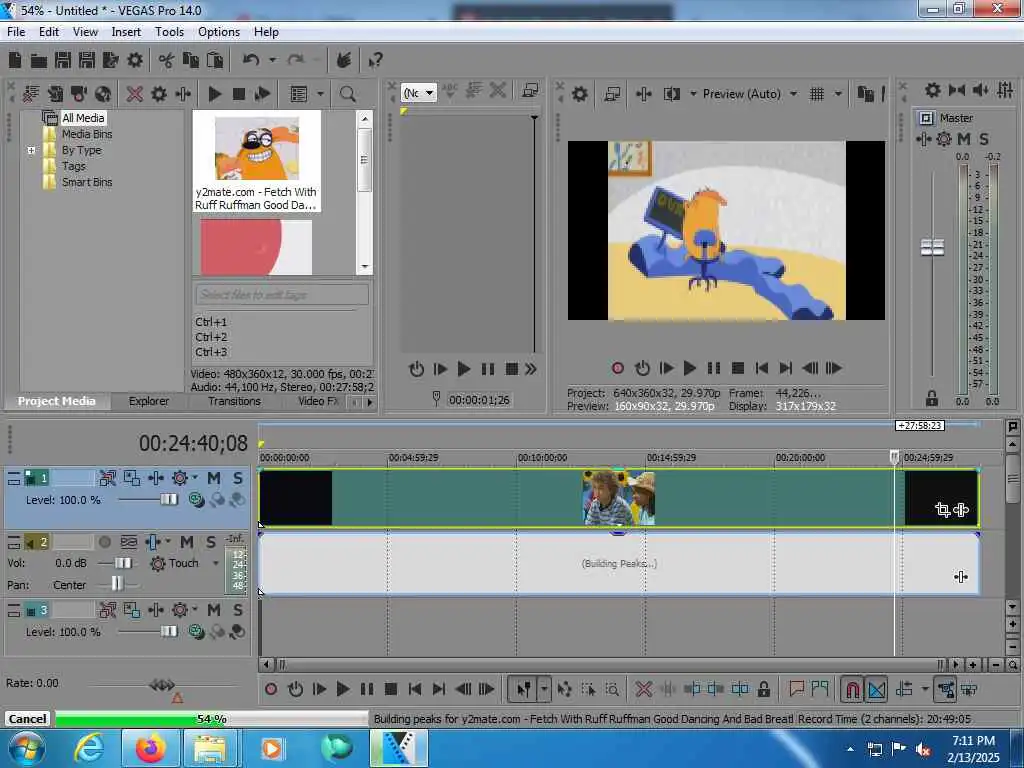Solo audio Track 2
Viewport: 1024px width, 768px height.
(x=210, y=542)
